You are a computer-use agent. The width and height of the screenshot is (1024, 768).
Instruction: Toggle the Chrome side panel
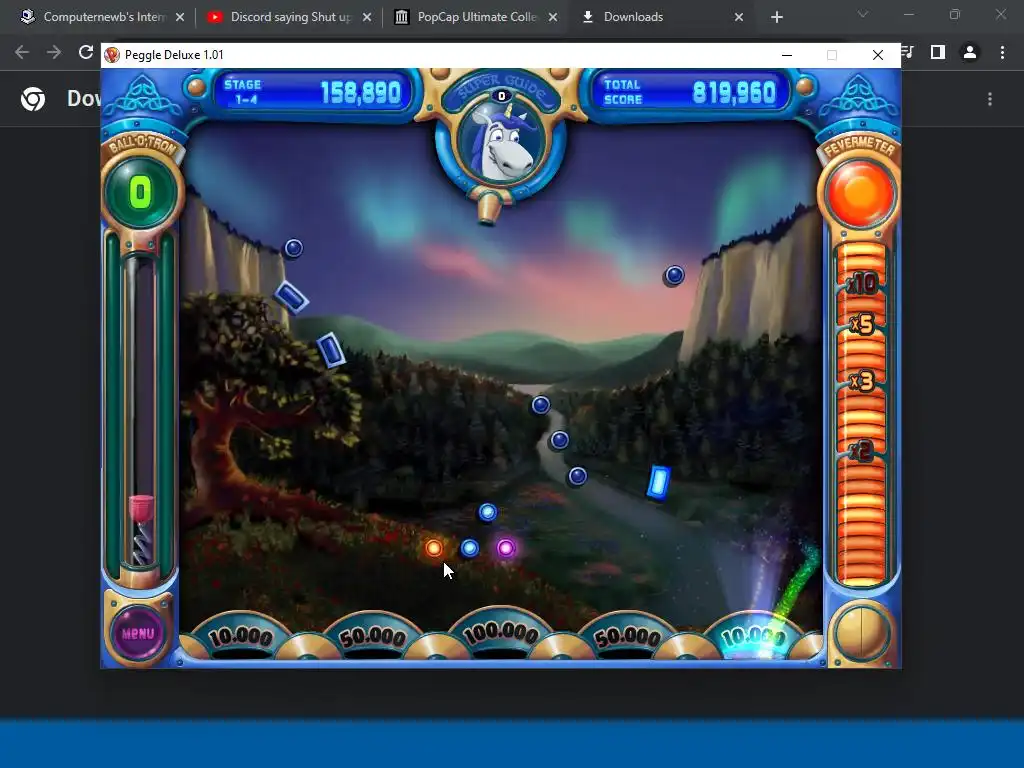(x=938, y=52)
